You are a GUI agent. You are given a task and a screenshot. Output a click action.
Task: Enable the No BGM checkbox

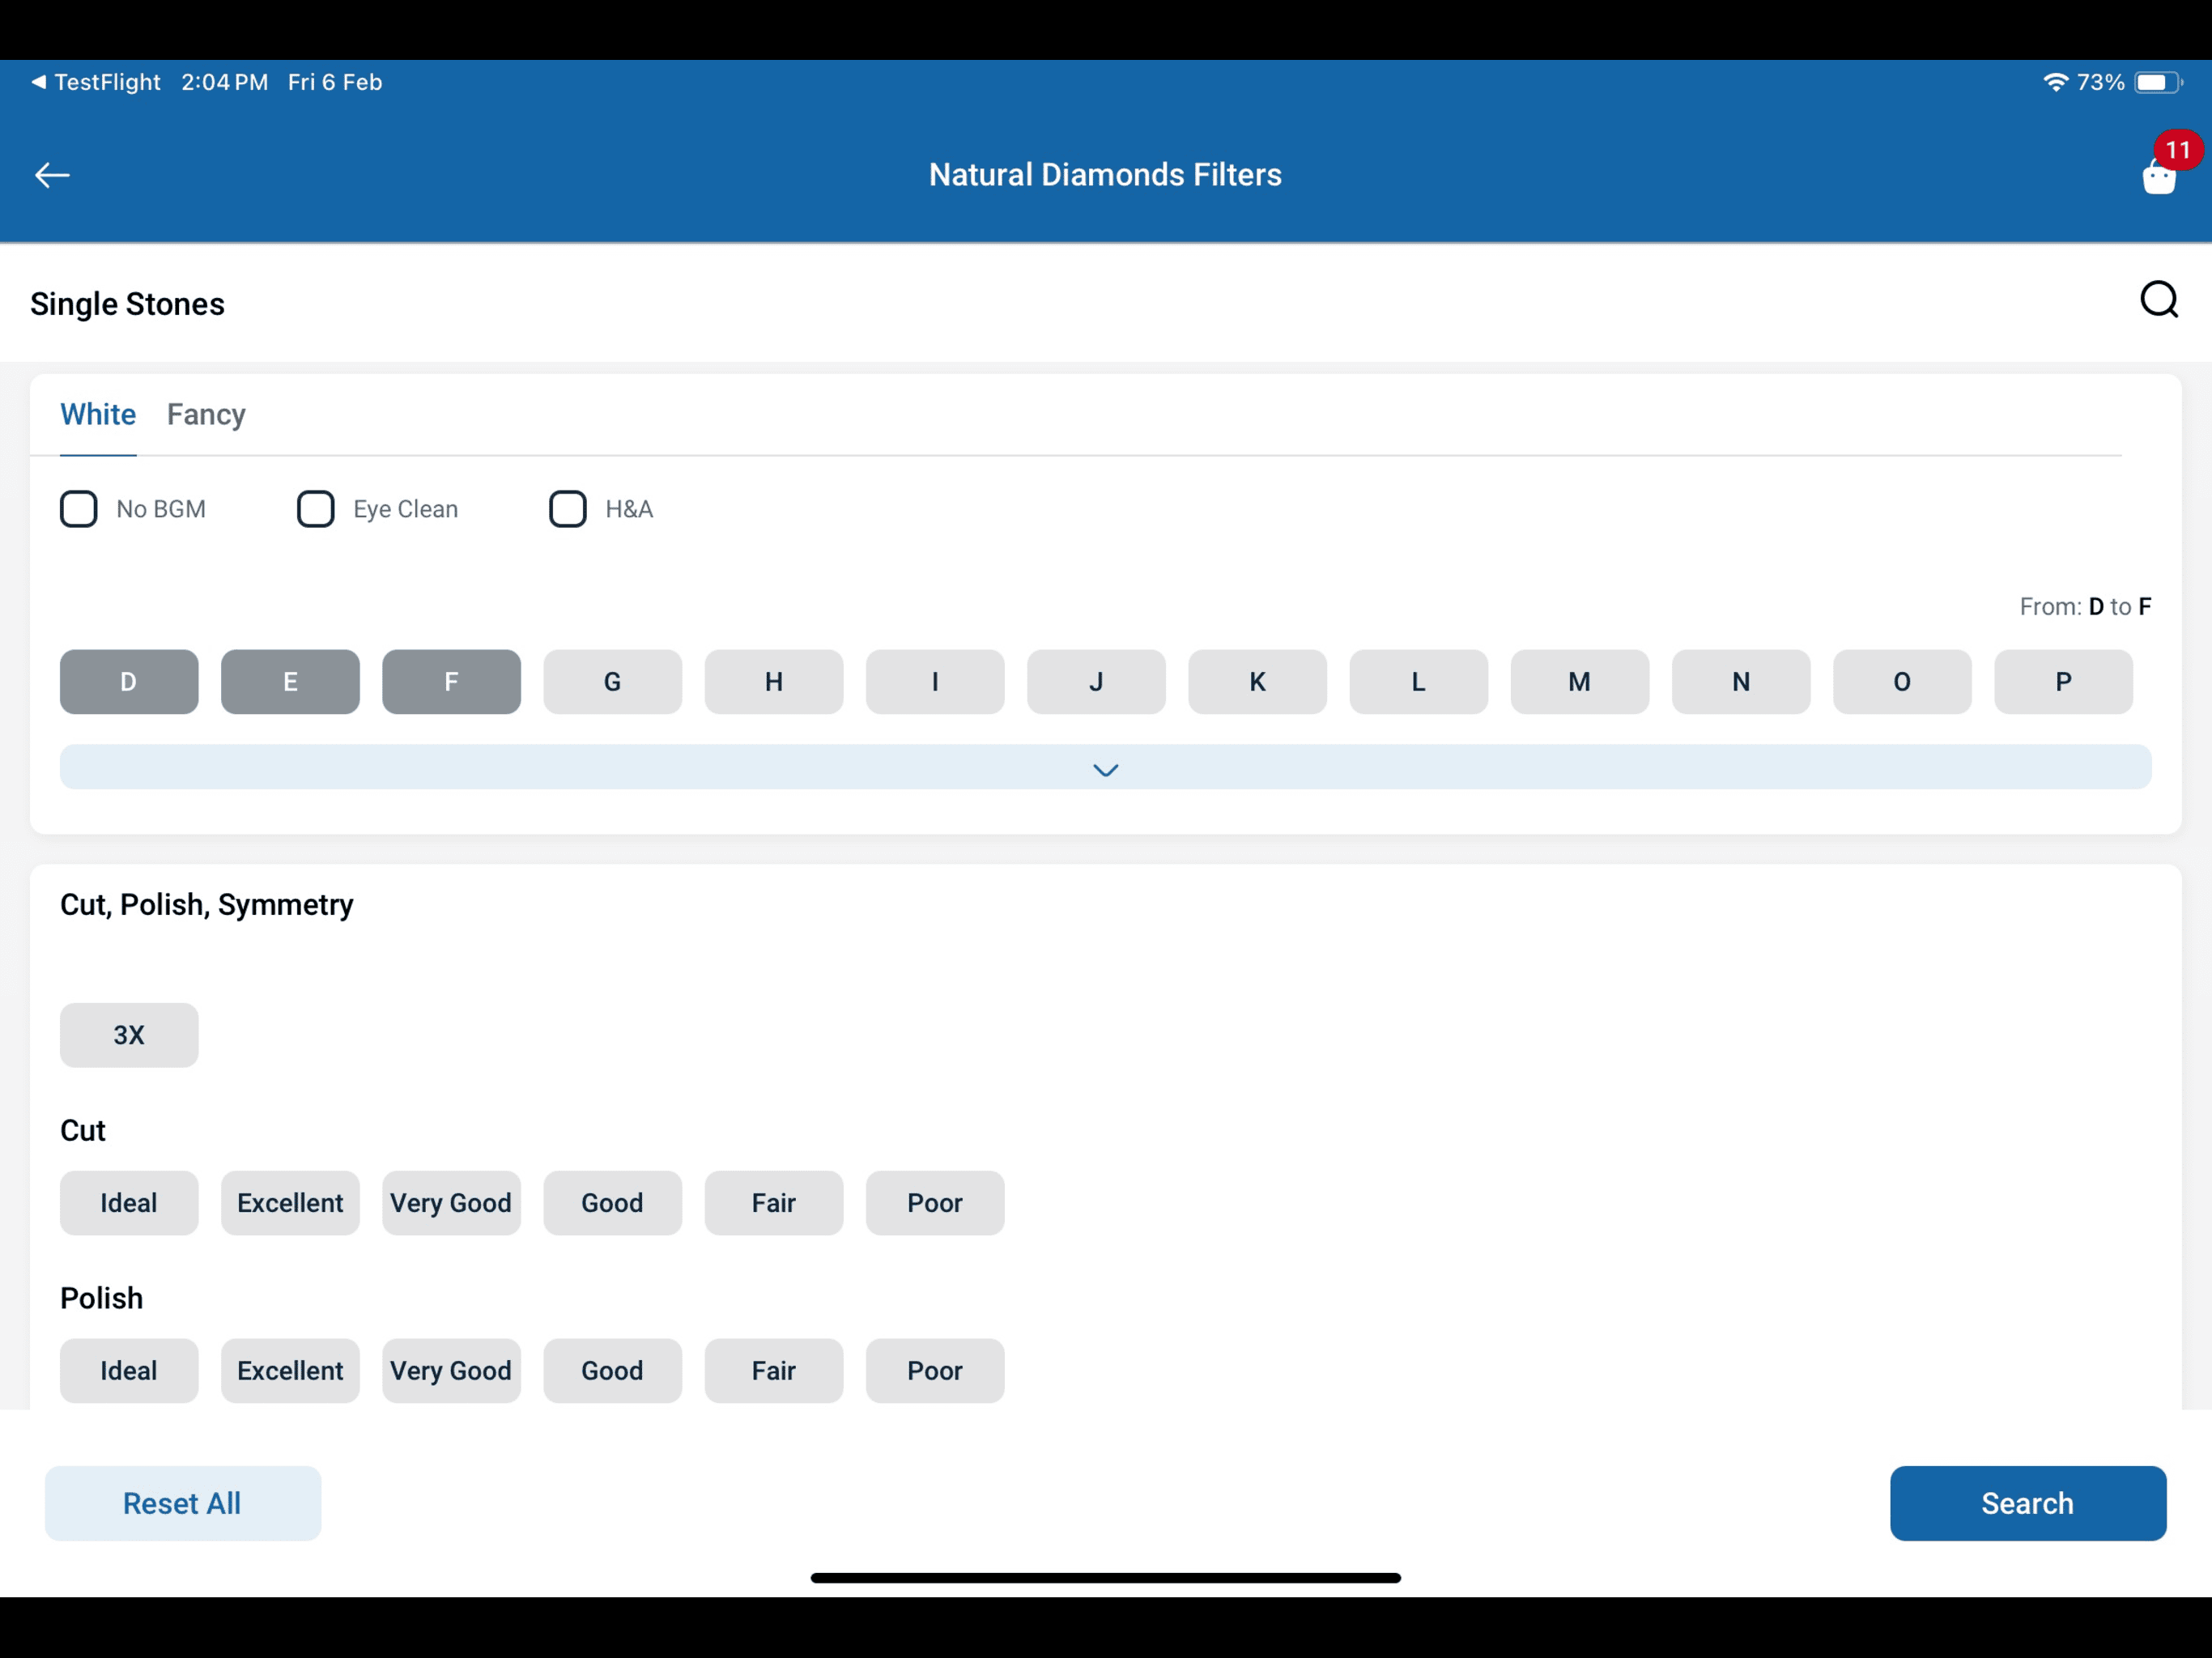(79, 509)
